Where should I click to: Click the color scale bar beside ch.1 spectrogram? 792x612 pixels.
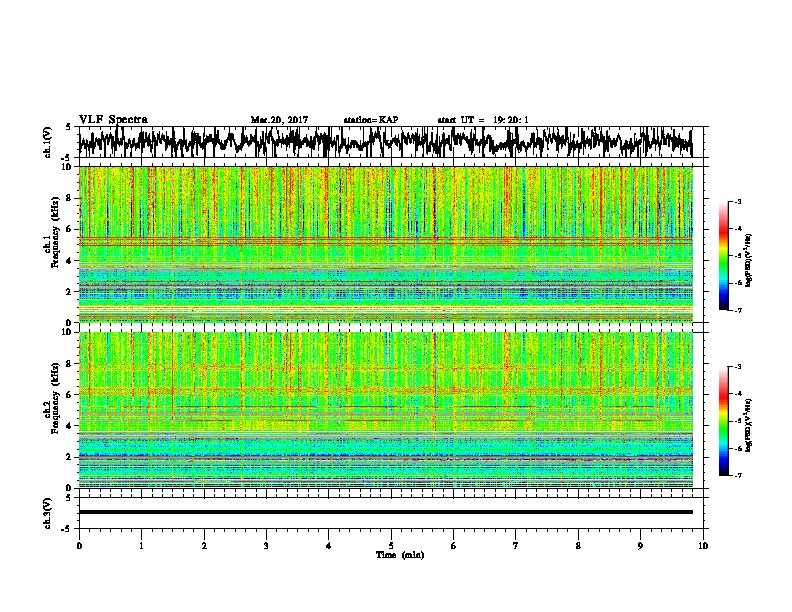(x=723, y=256)
